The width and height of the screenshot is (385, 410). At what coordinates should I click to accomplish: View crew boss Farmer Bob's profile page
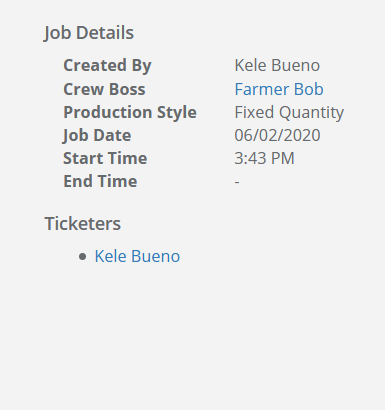click(x=279, y=89)
